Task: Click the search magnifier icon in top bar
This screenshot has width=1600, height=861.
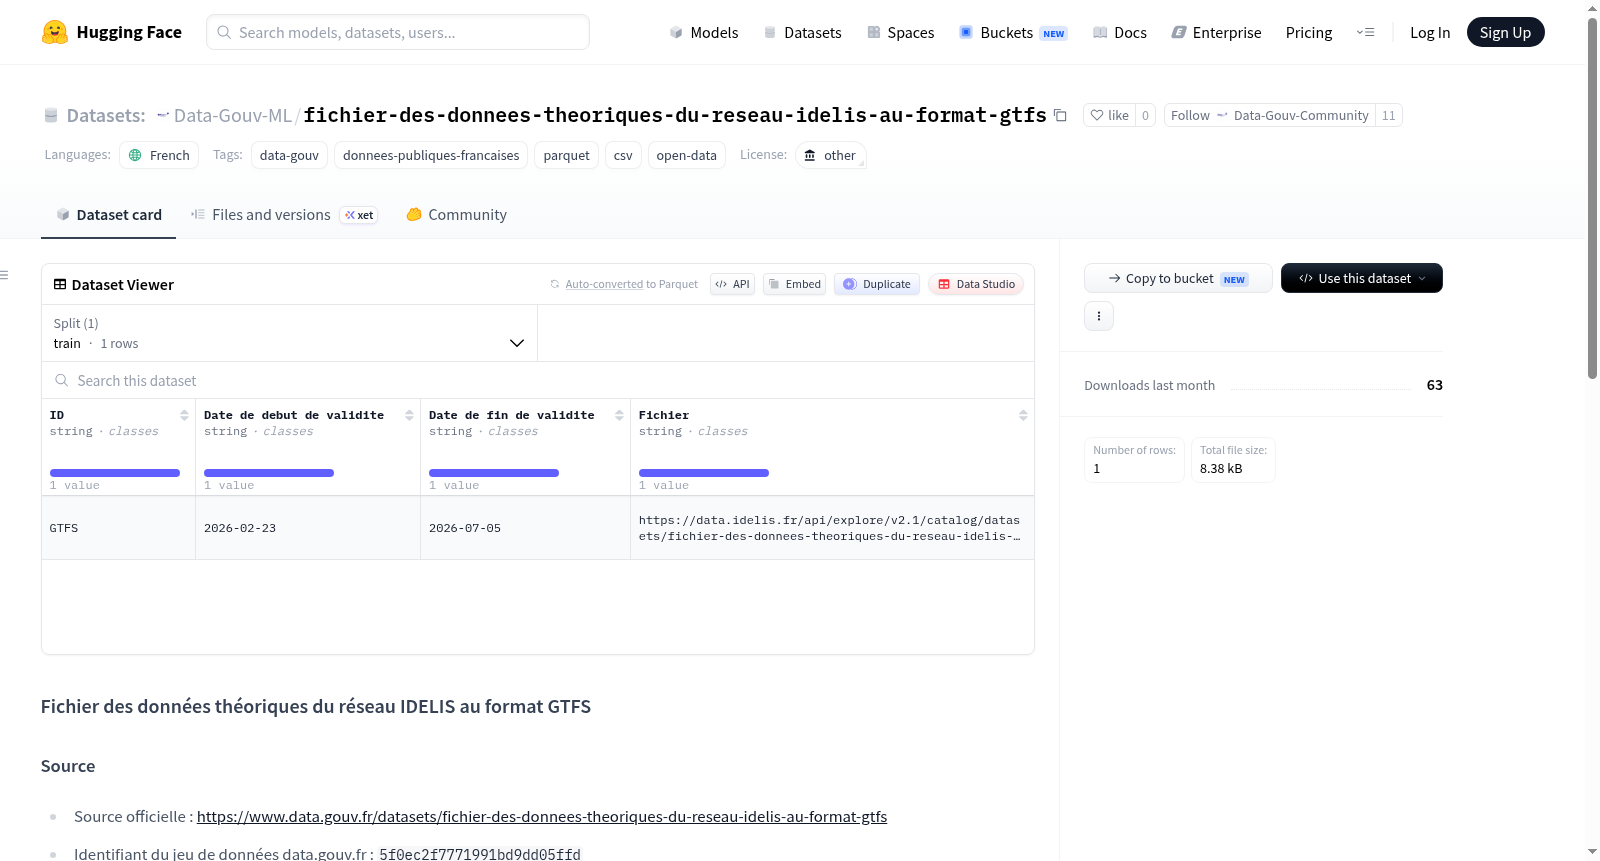Action: coord(224,32)
